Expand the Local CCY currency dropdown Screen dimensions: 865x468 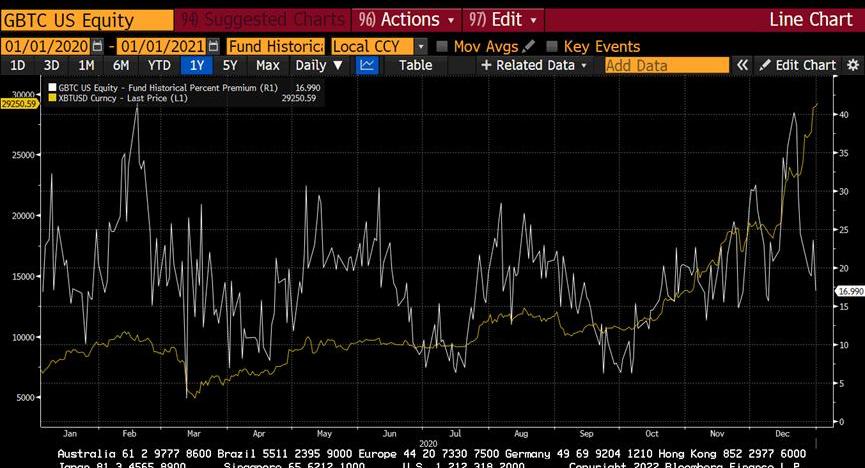coord(420,47)
